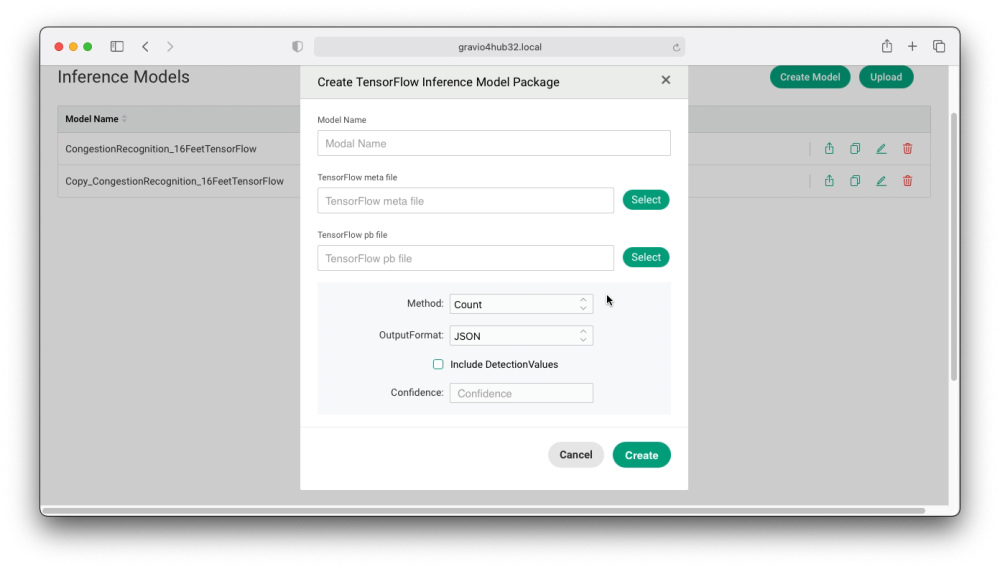The image size is (1000, 569).
Task: Close the Create TensorFlow dialog
Action: pyautogui.click(x=666, y=80)
